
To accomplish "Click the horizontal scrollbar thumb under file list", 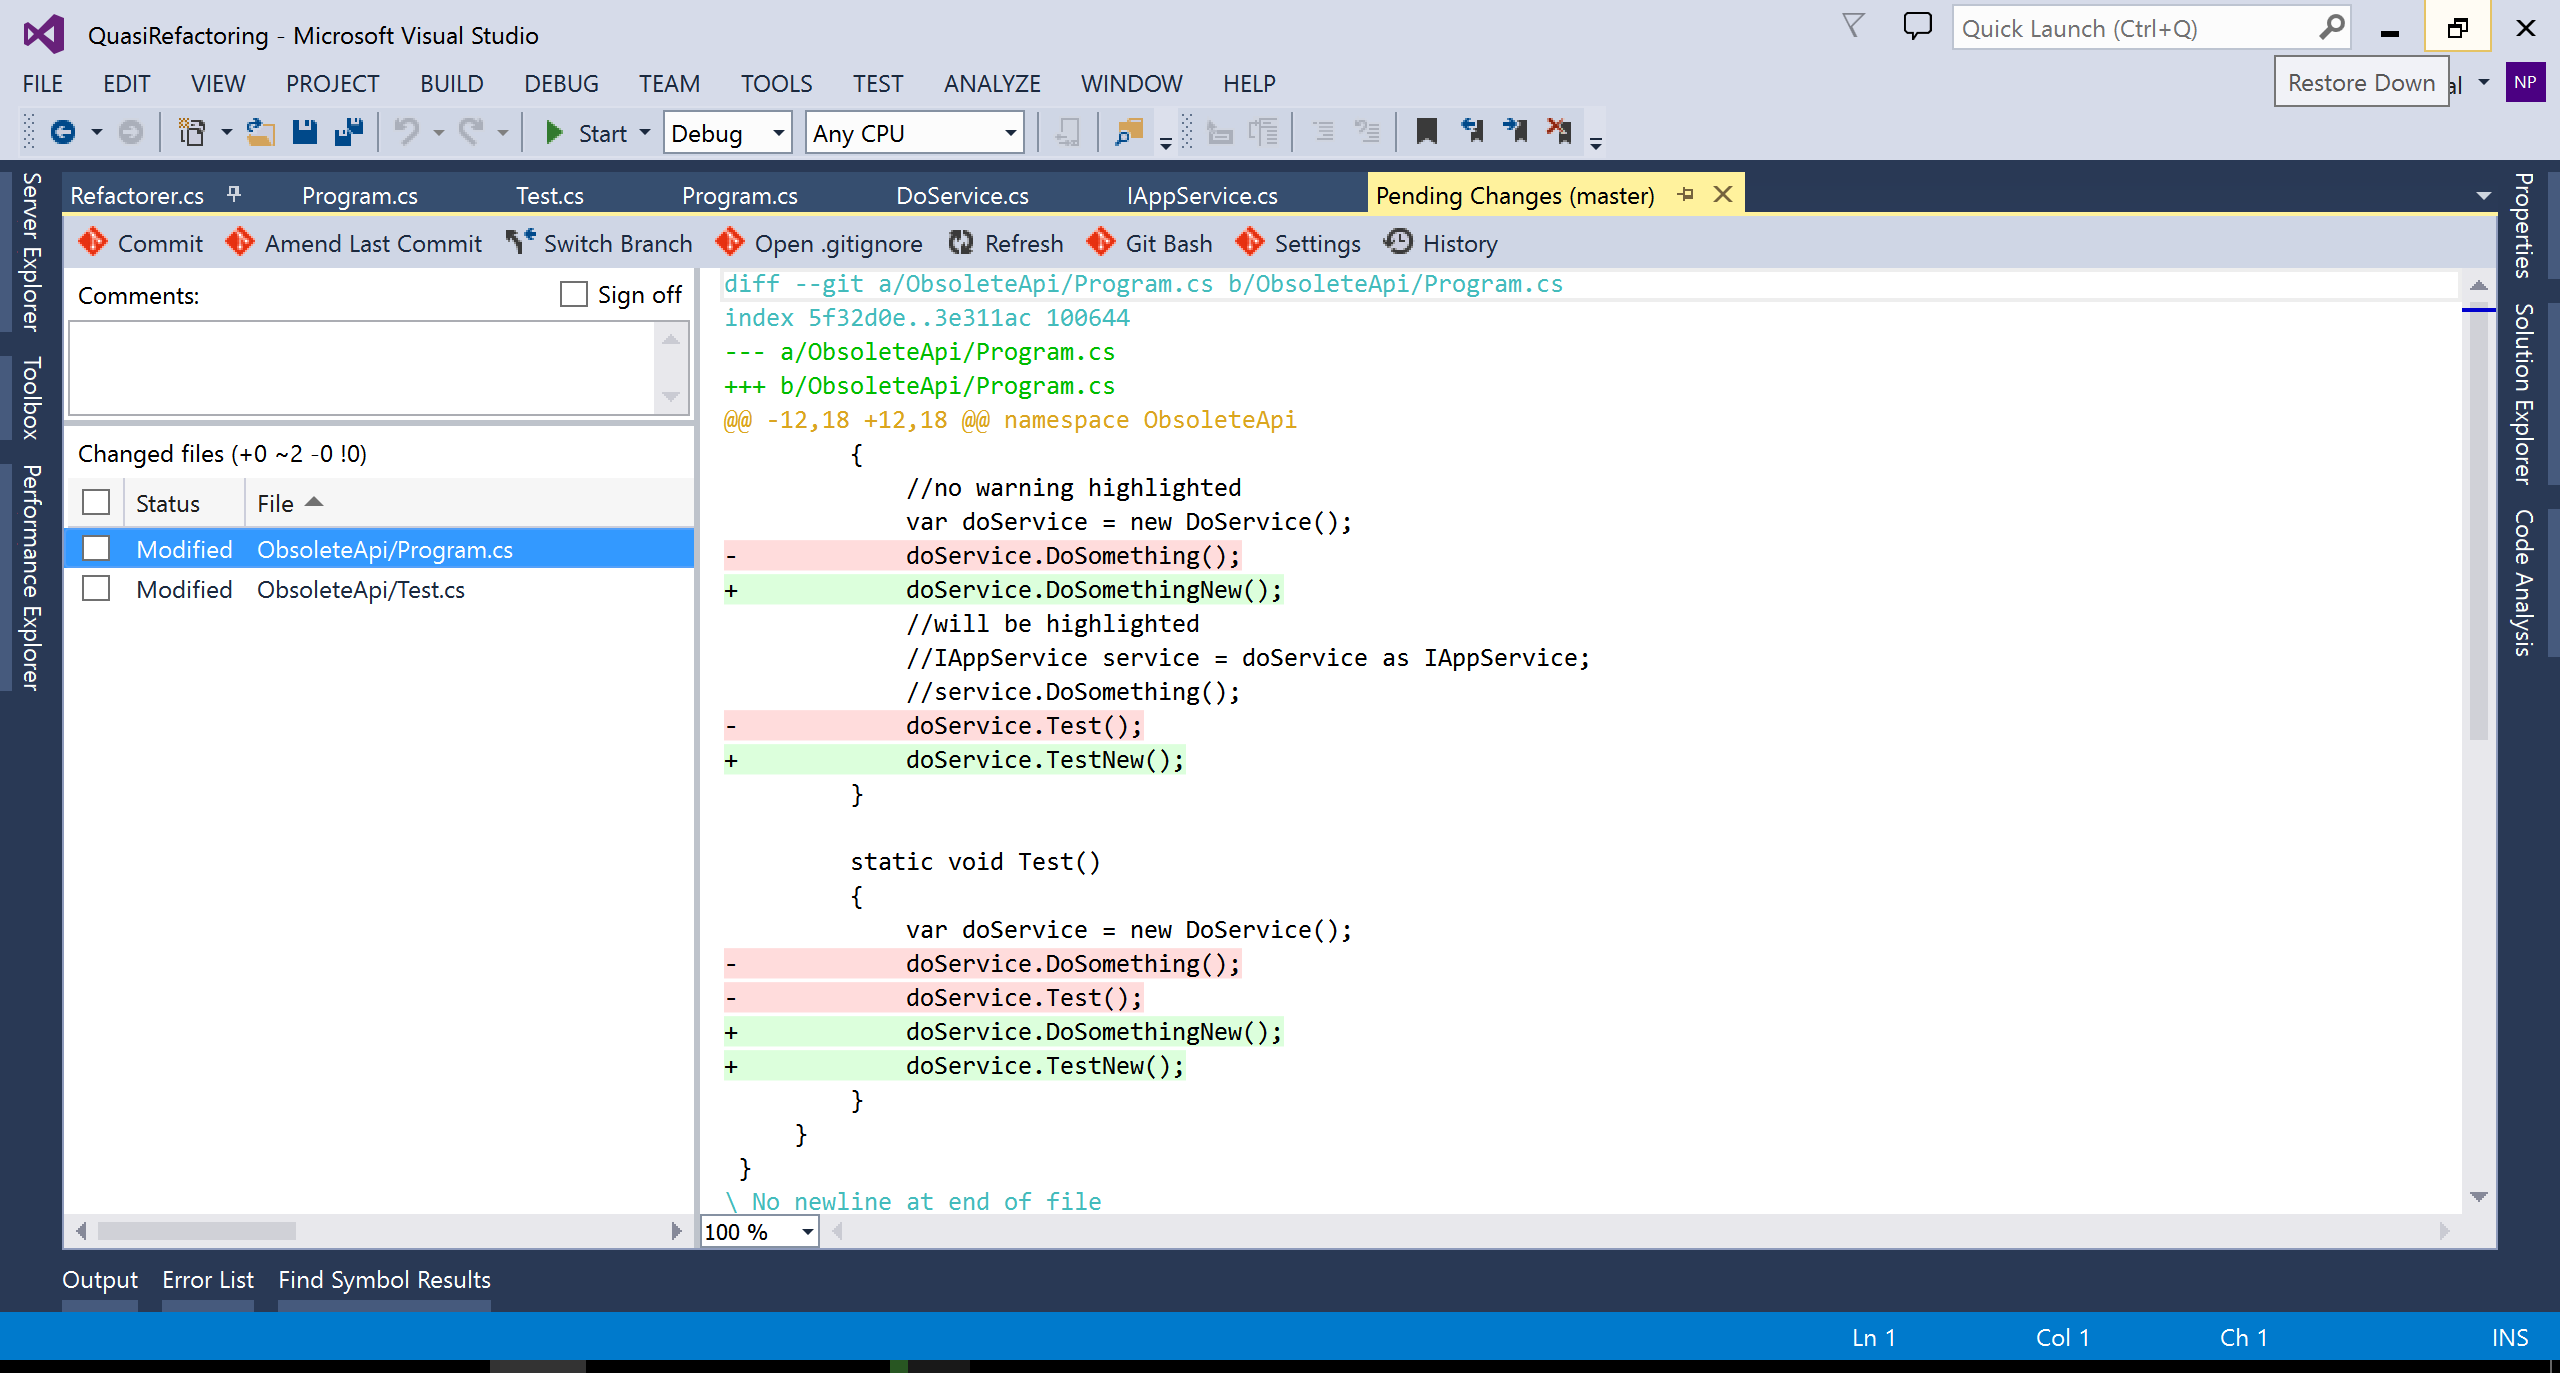I will 196,1231.
